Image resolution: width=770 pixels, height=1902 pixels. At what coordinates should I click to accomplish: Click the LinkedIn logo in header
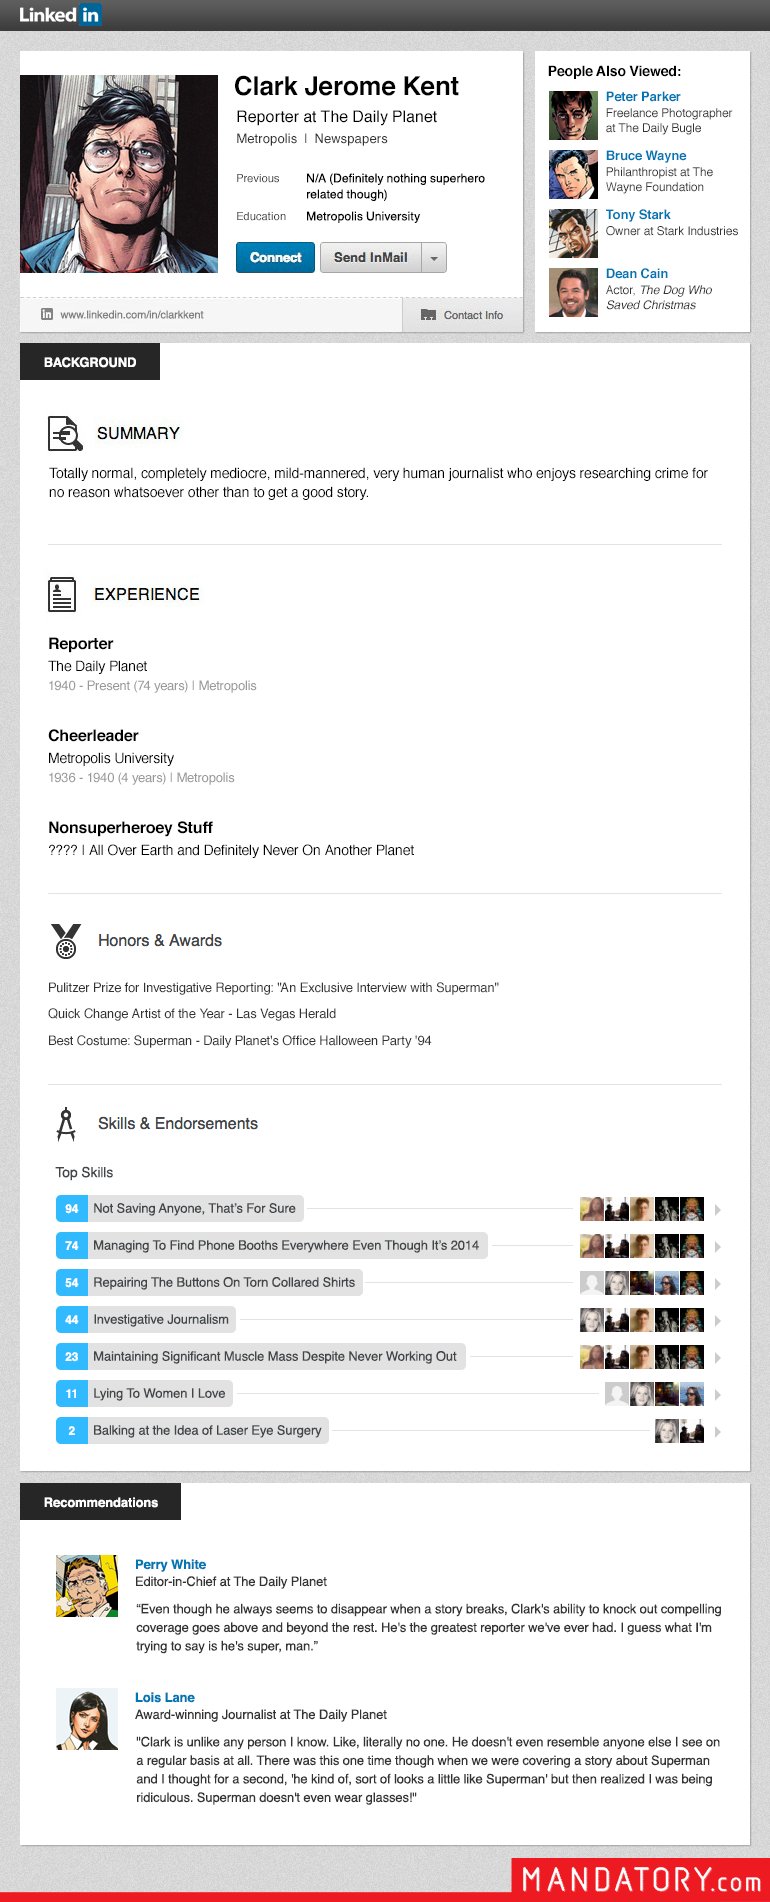(59, 15)
